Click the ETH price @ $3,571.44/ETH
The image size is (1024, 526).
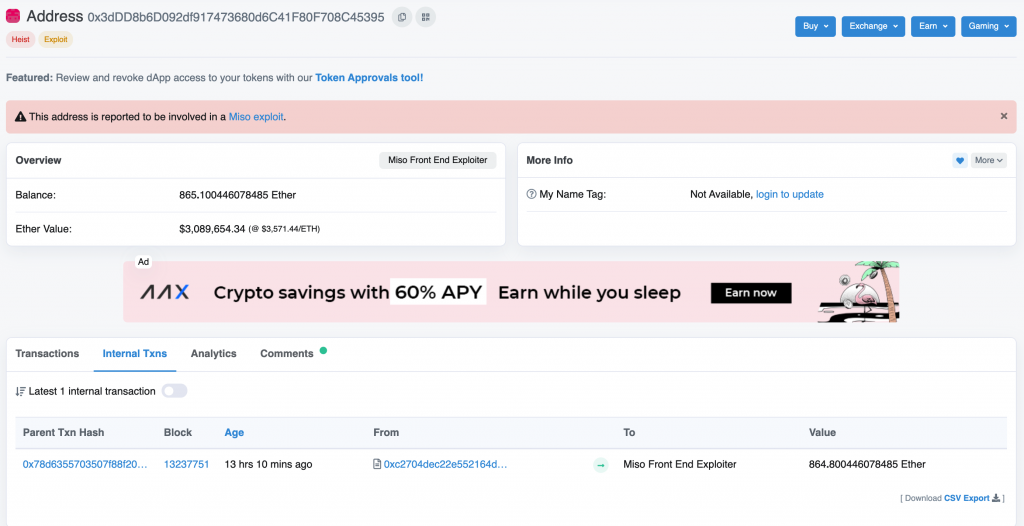(x=284, y=229)
